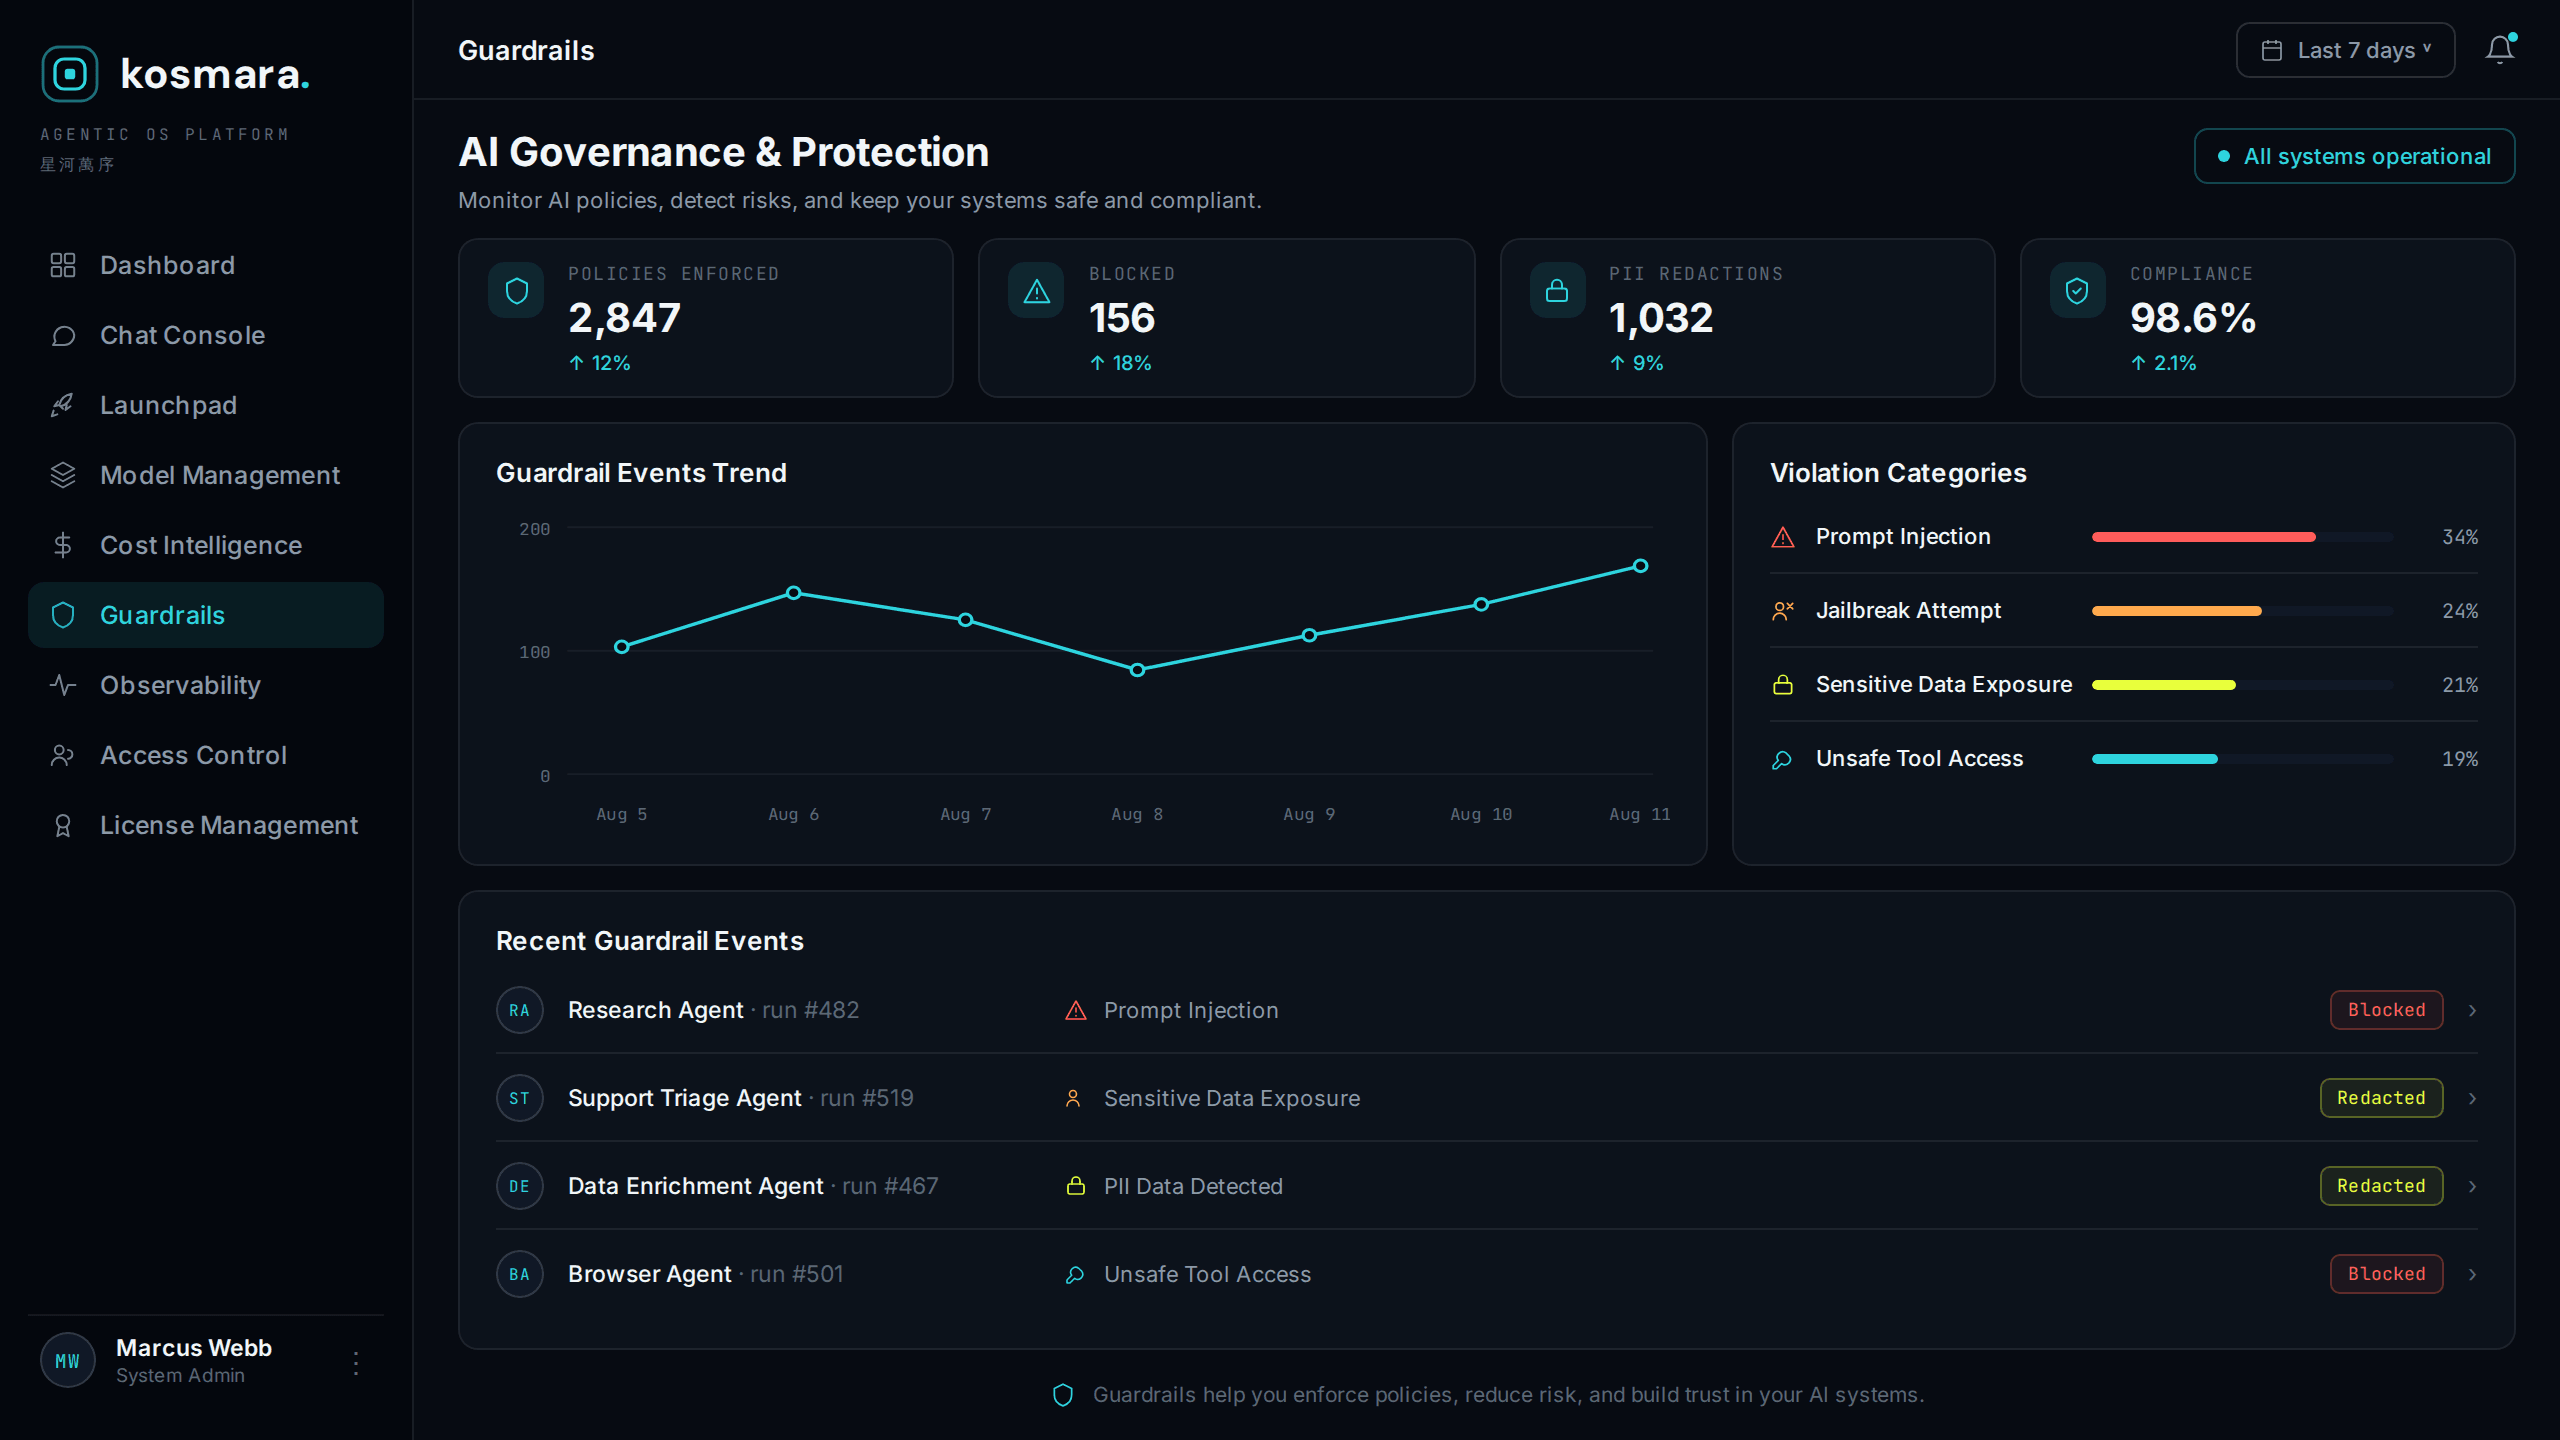
Task: Click Blocked badge on Browser Agent row
Action: (2386, 1274)
